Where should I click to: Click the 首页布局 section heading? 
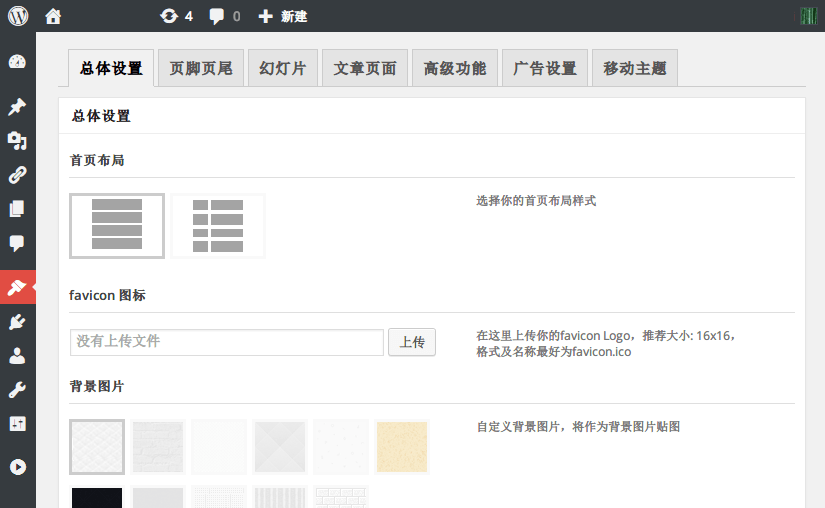pyautogui.click(x=97, y=160)
